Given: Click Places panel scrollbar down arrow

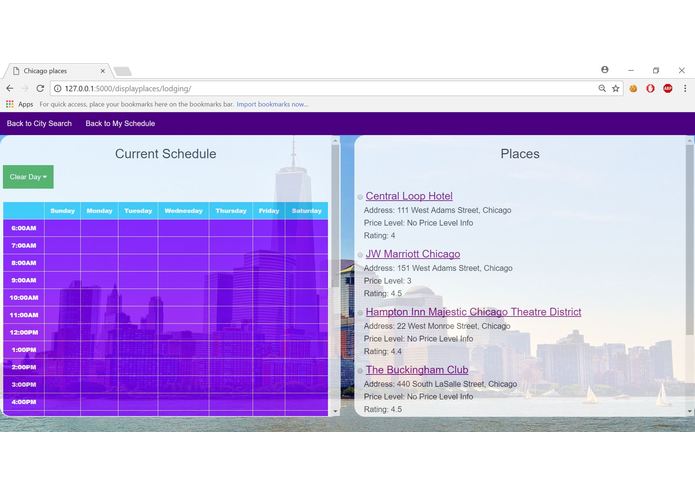Looking at the screenshot, I should pos(689,411).
